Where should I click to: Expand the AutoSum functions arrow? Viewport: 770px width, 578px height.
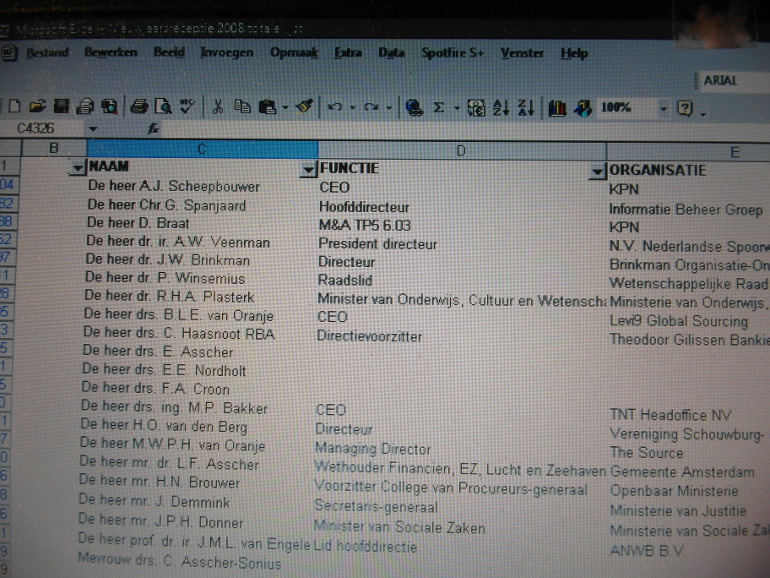(457, 108)
